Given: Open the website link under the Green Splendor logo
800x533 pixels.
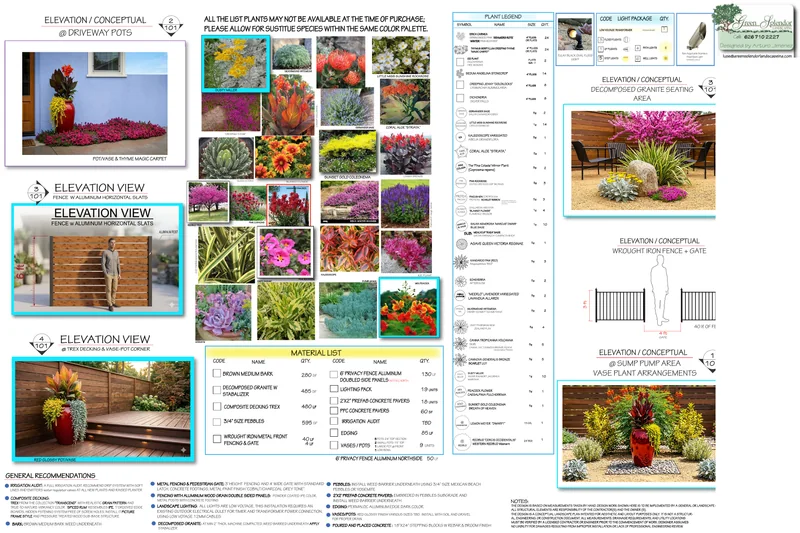Looking at the screenshot, I should [759, 56].
